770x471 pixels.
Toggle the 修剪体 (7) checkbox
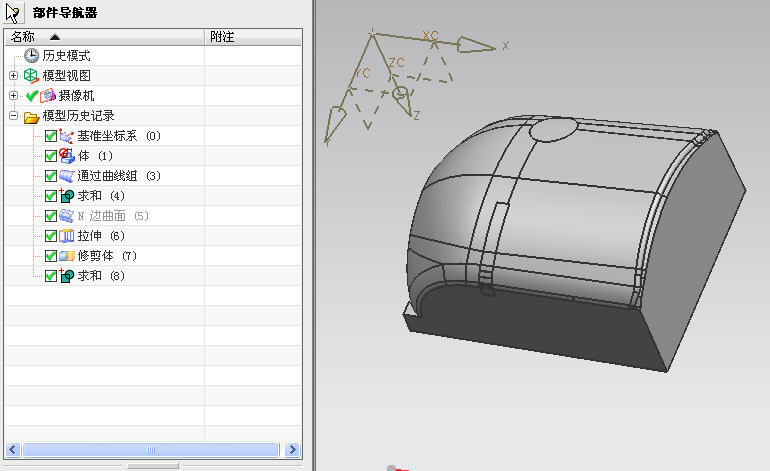click(x=51, y=256)
